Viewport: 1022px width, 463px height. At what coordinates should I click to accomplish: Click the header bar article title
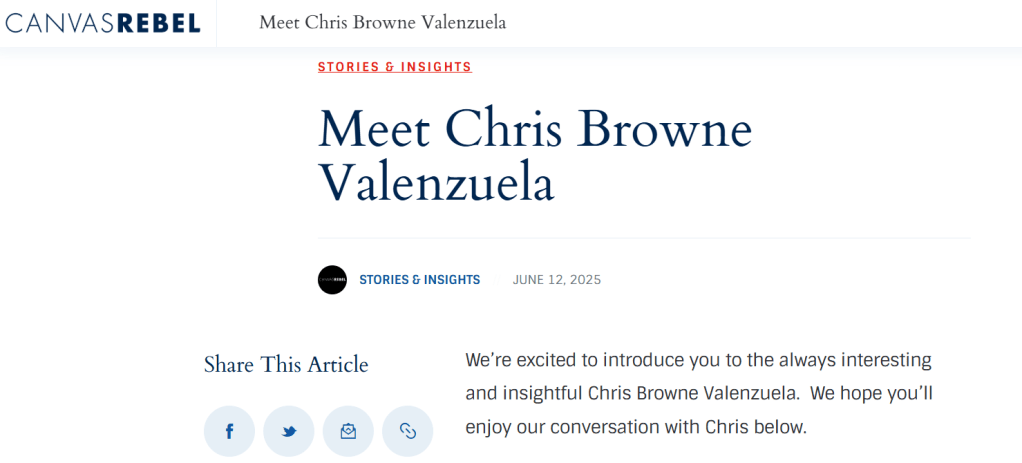click(382, 22)
